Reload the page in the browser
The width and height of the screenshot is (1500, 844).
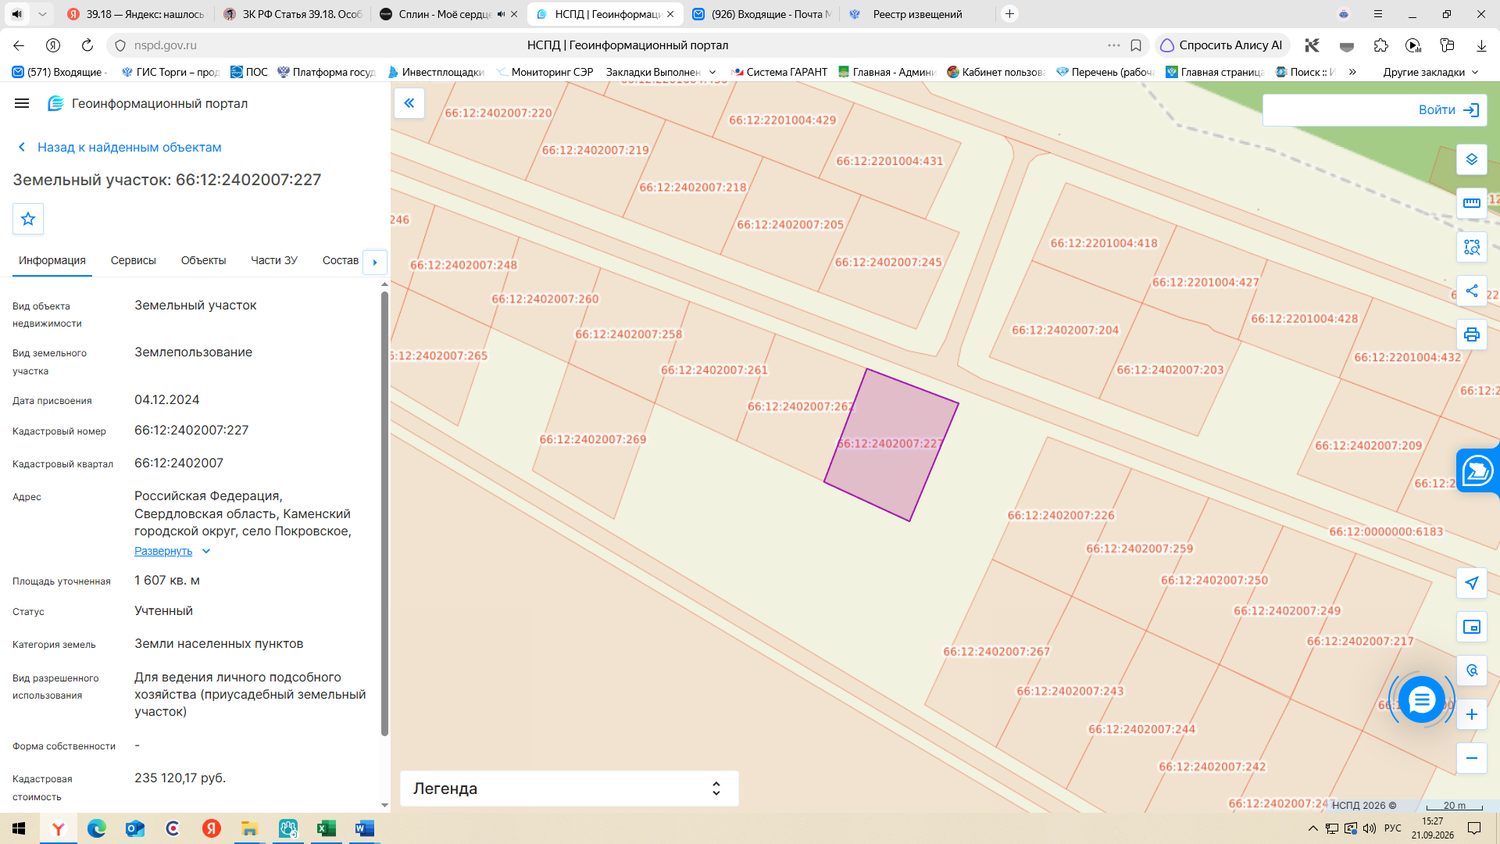(87, 45)
